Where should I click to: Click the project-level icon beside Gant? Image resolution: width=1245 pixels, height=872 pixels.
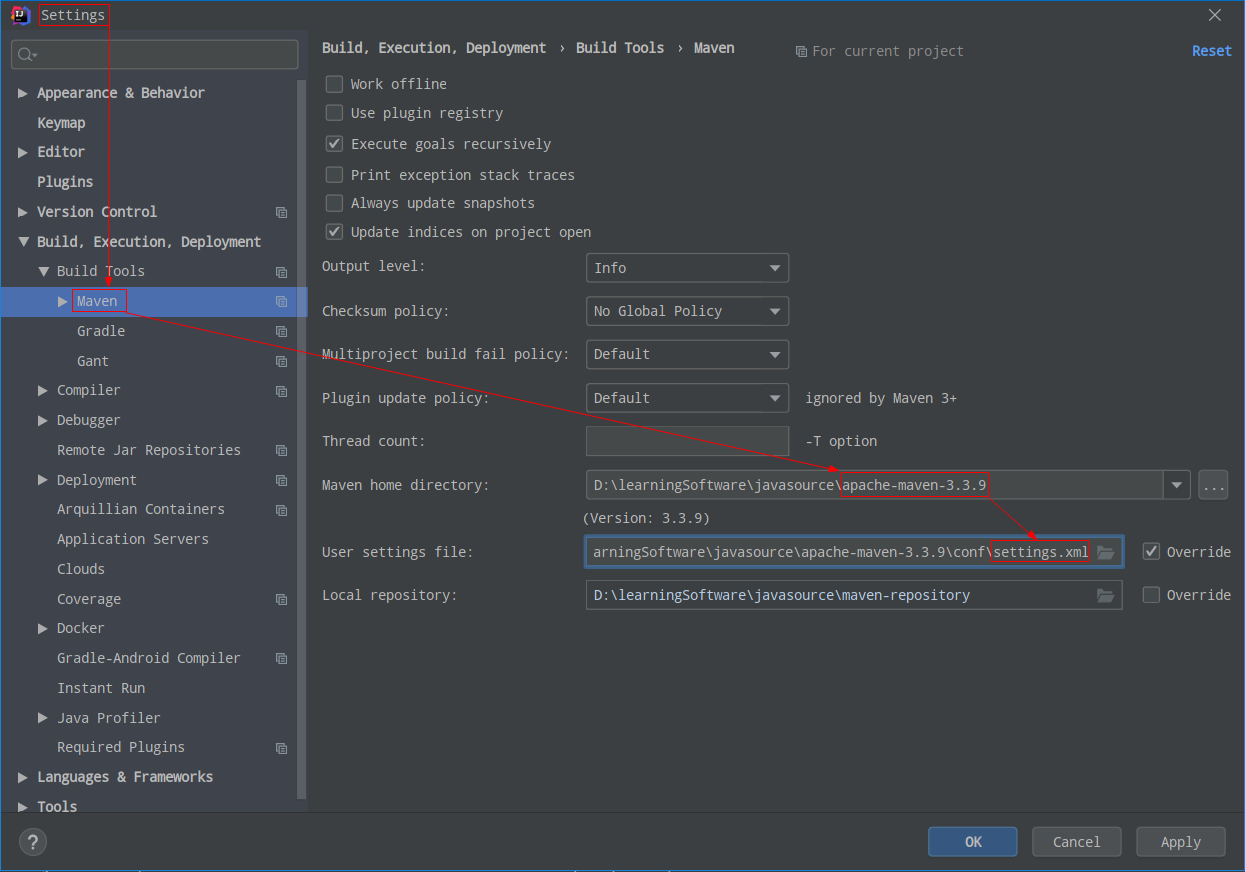tap(281, 361)
